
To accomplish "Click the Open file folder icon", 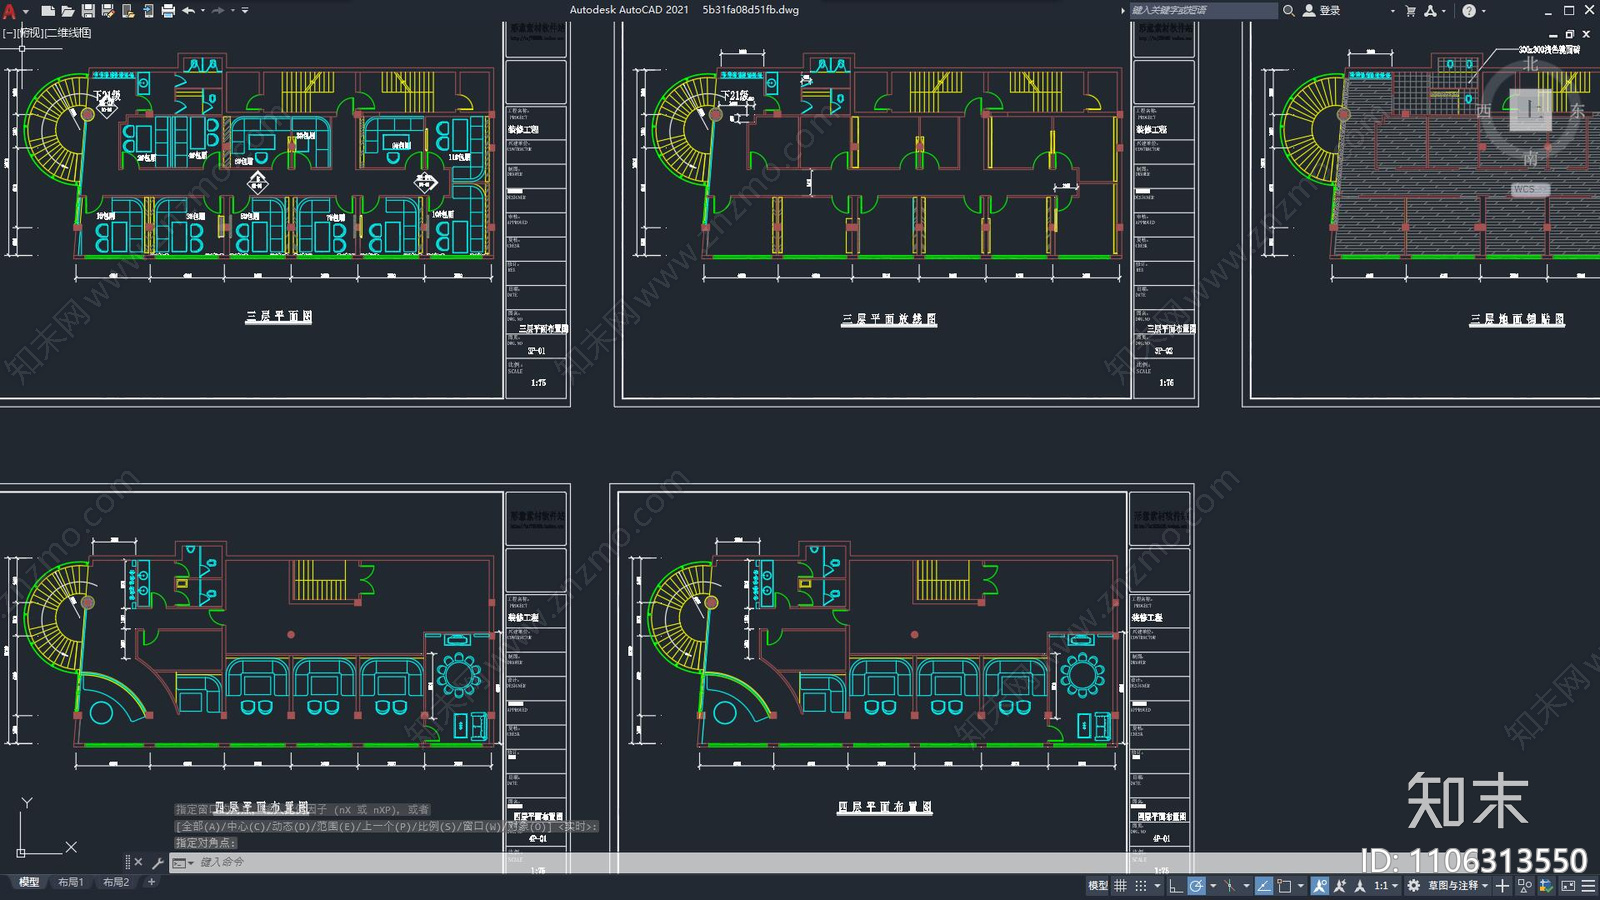I will click(x=67, y=10).
